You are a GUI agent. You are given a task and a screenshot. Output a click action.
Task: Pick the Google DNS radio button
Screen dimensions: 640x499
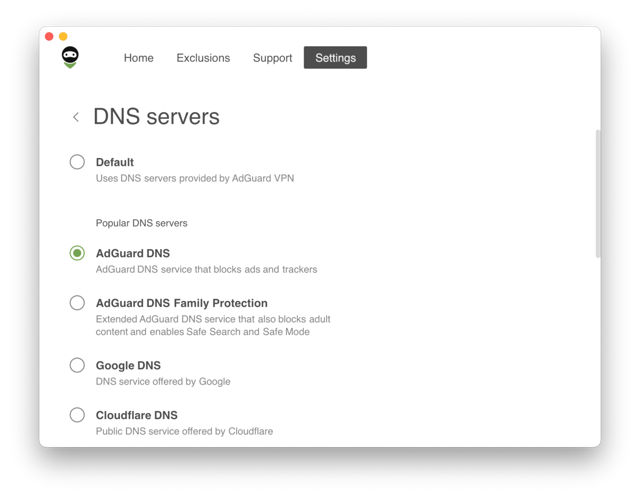77,365
